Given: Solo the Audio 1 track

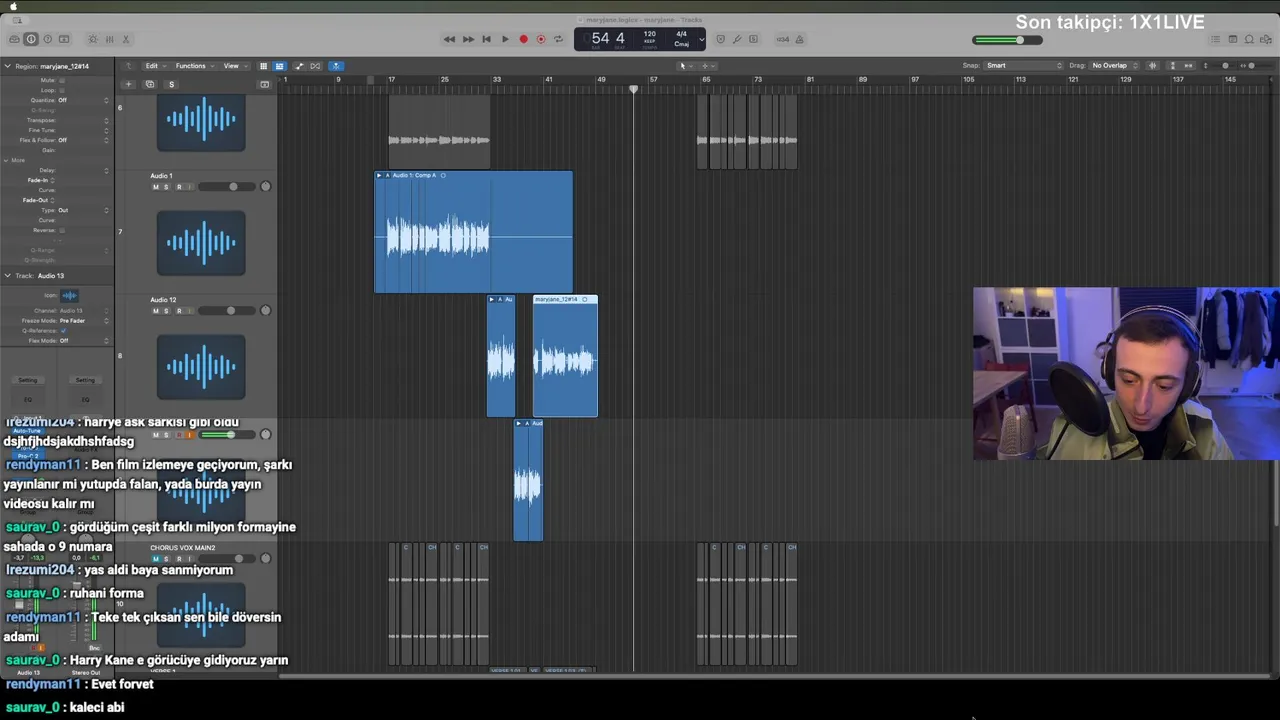Looking at the screenshot, I should click(x=166, y=187).
